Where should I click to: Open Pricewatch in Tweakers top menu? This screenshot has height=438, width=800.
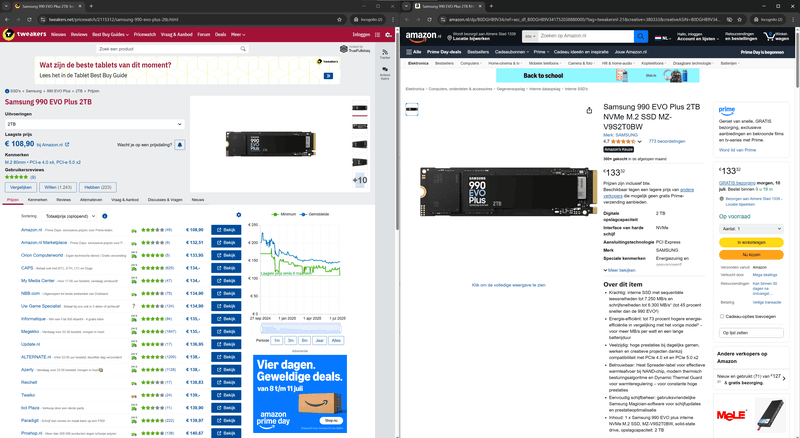[145, 35]
